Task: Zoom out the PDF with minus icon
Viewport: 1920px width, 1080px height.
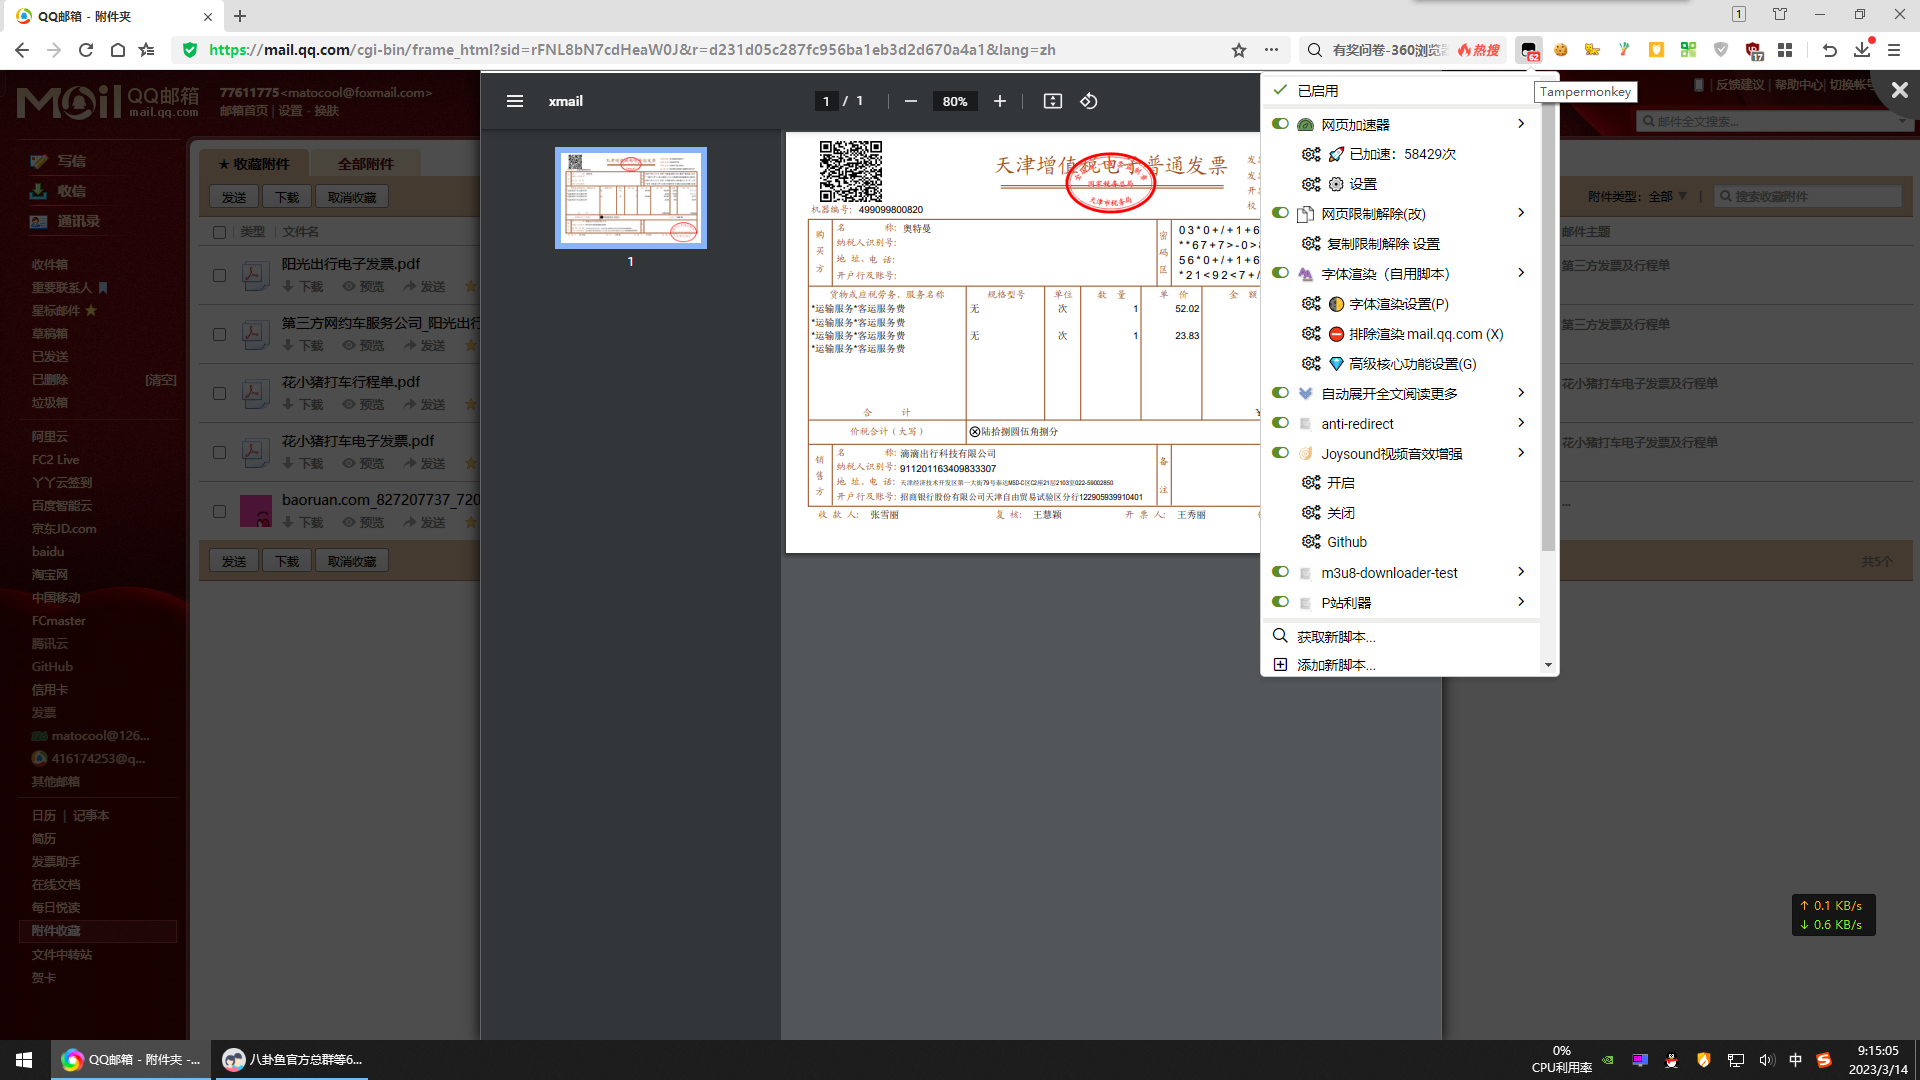Action: click(x=910, y=101)
